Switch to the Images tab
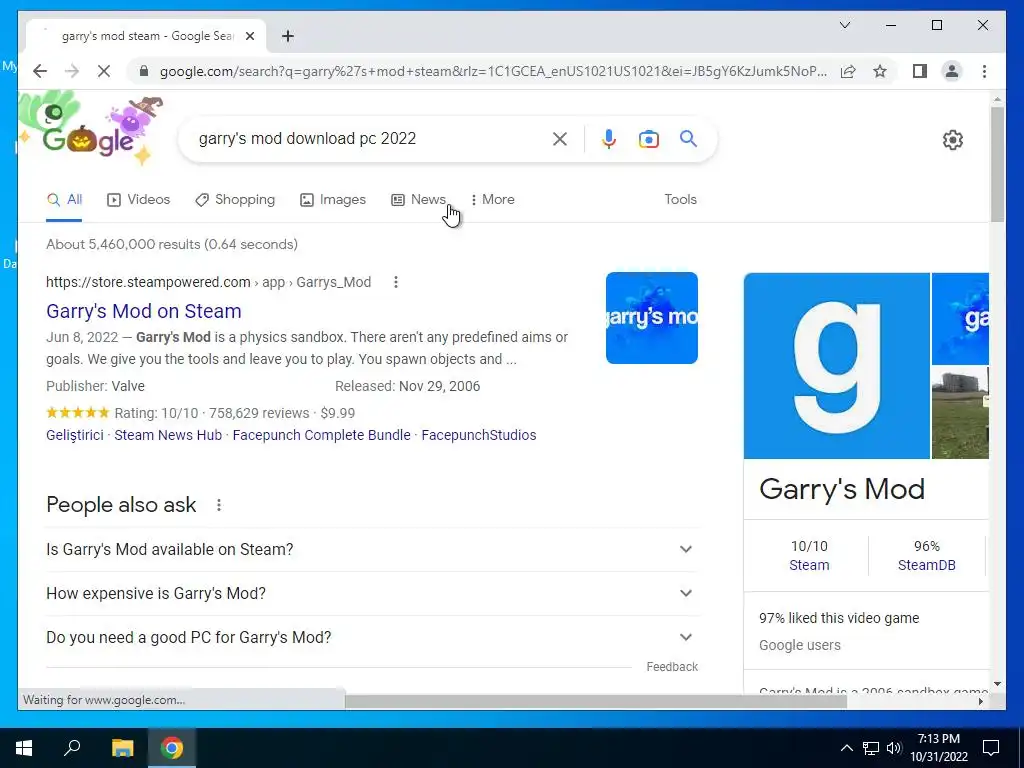 (x=333, y=200)
